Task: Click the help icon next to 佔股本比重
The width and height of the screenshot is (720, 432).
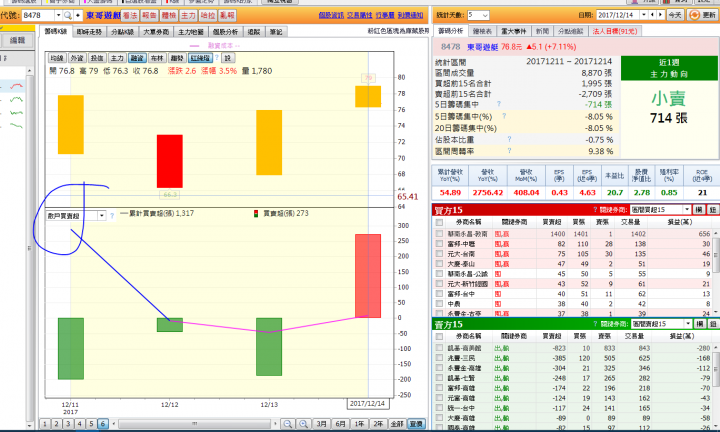Action: (x=509, y=139)
